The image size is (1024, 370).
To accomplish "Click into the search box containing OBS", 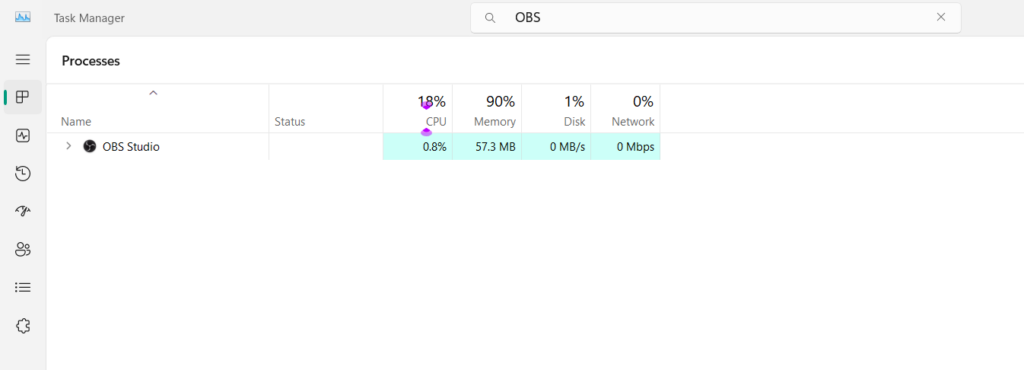I will coord(715,18).
